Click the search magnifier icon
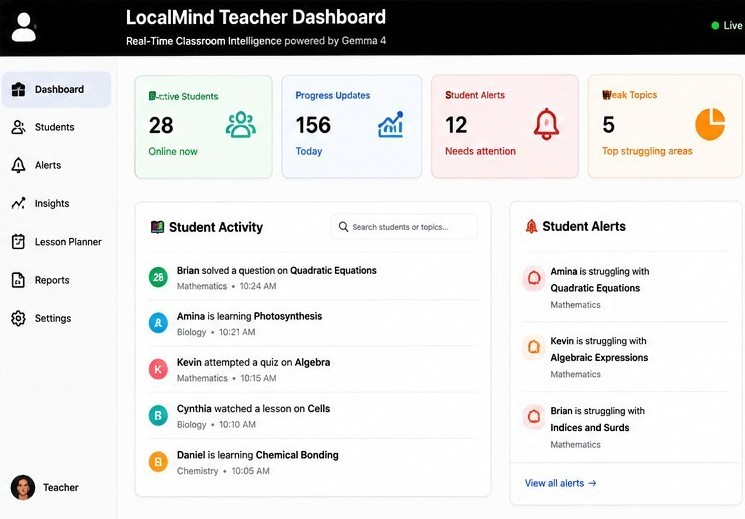Screen dimensions: 745x519 (x=343, y=227)
